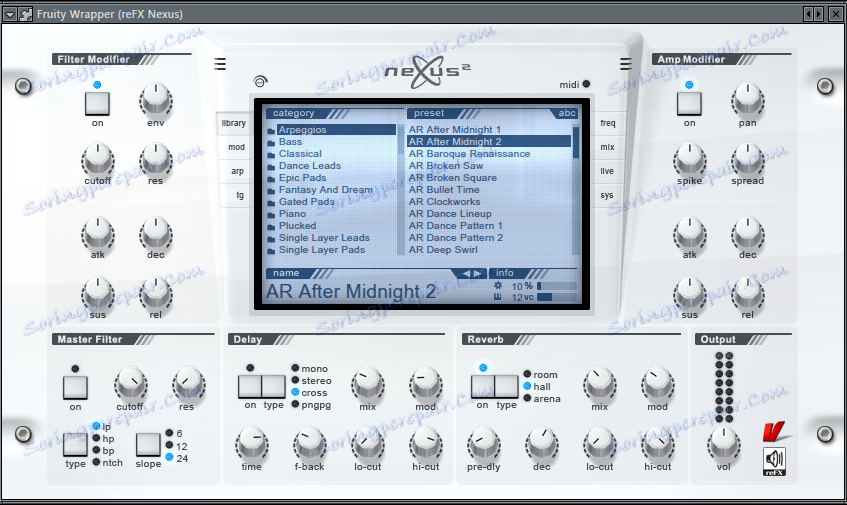Open the freq tab
This screenshot has height=505, width=847.
(608, 123)
